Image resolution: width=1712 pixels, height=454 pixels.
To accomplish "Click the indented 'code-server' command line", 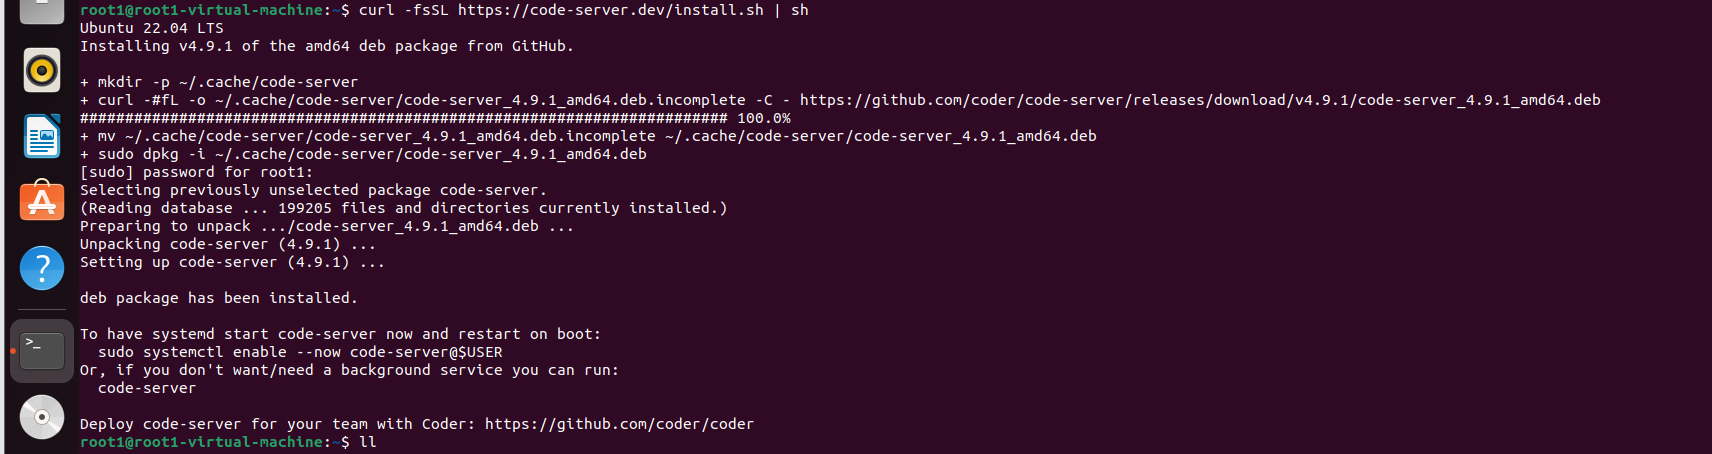I will pyautogui.click(x=147, y=388).
